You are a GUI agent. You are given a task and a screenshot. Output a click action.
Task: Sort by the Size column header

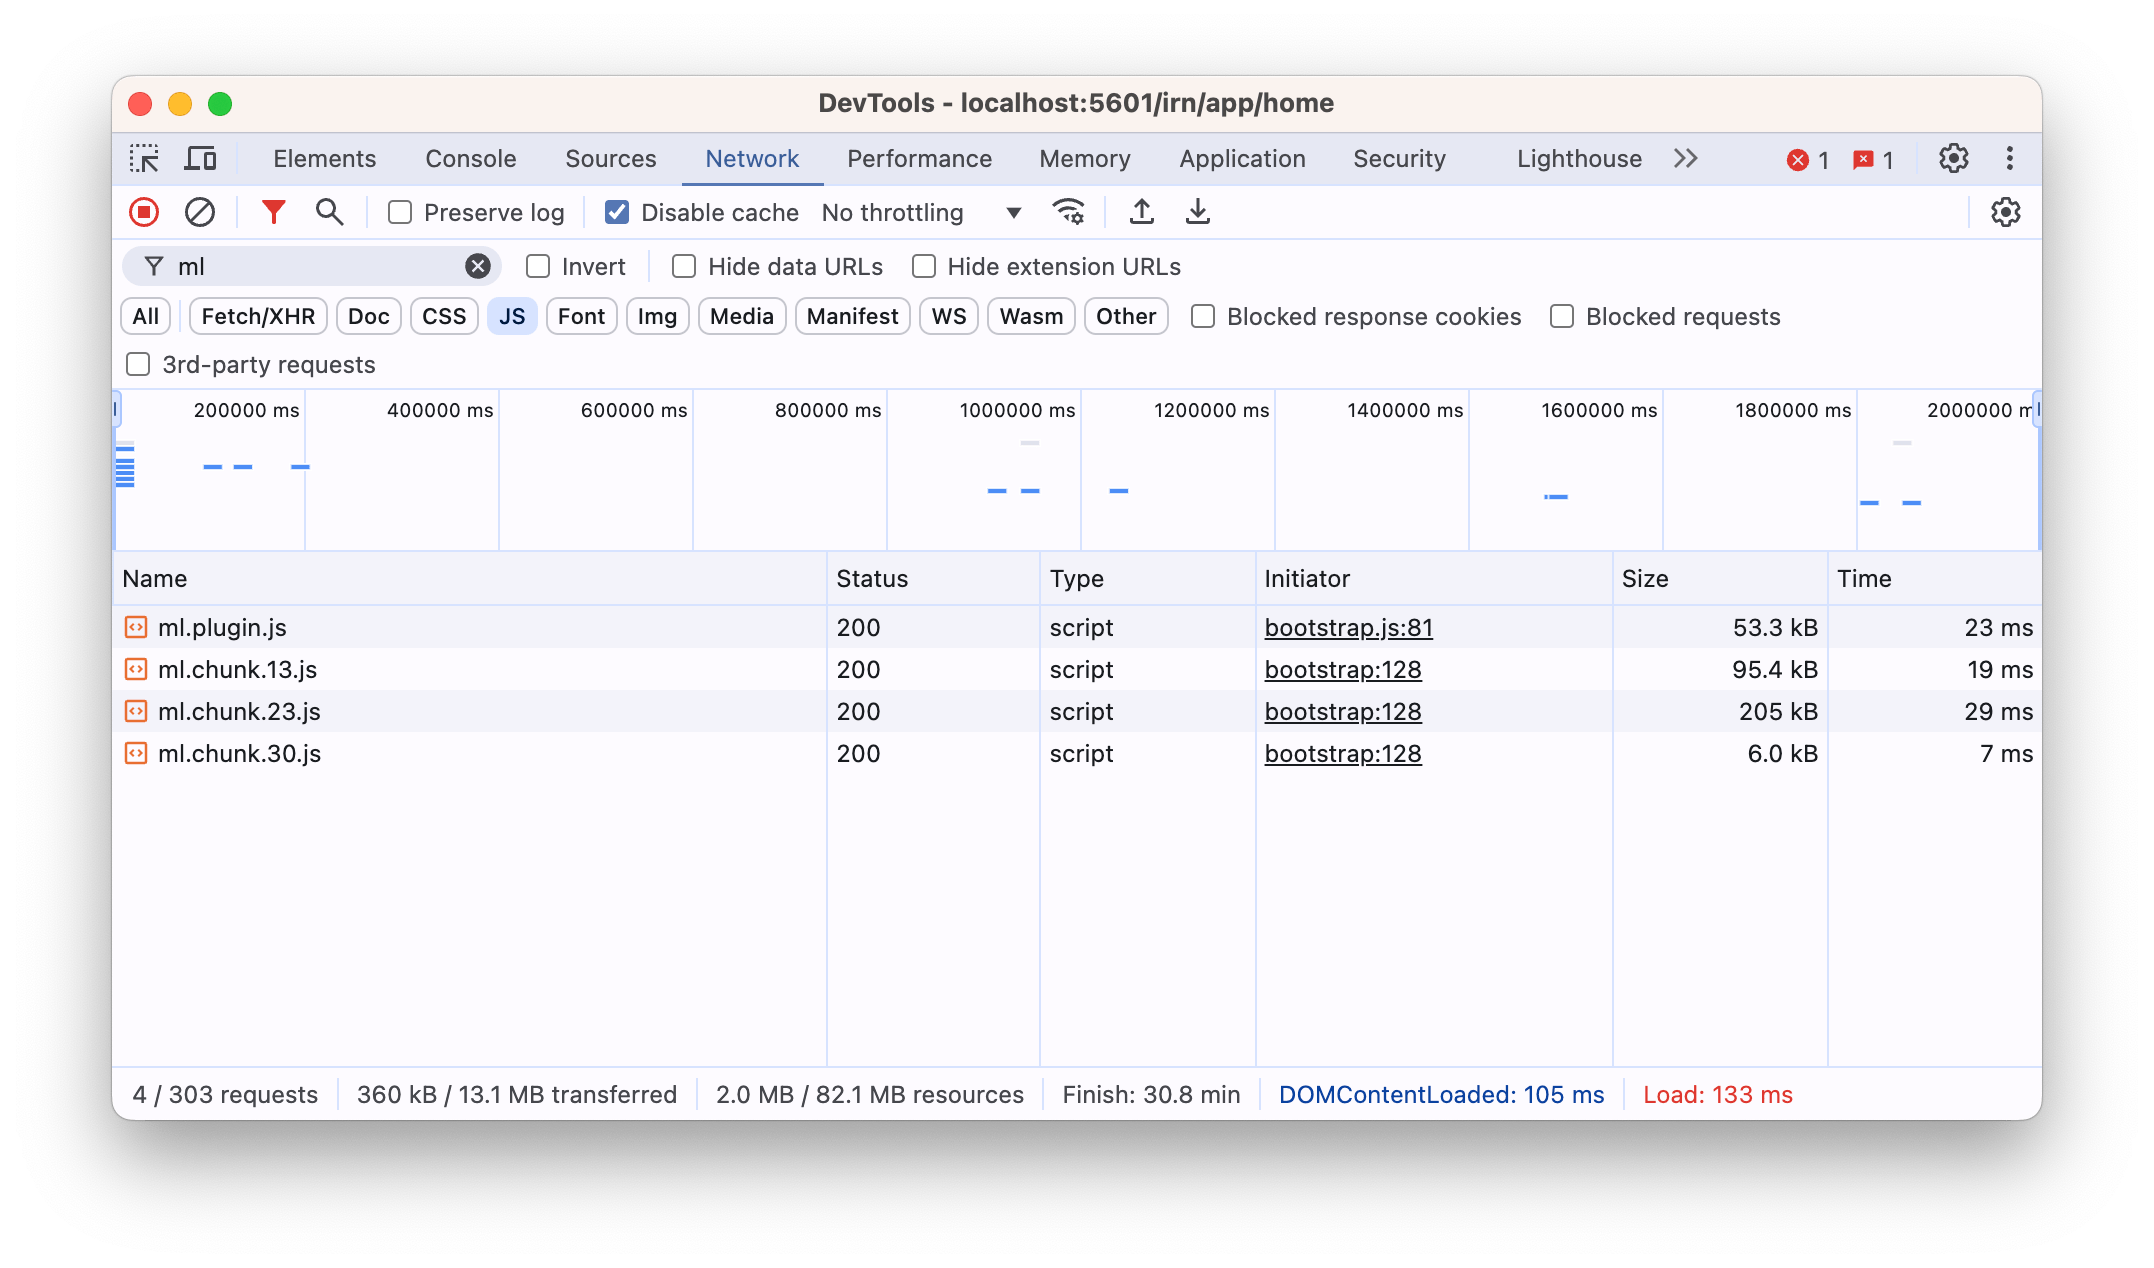[x=1720, y=578]
